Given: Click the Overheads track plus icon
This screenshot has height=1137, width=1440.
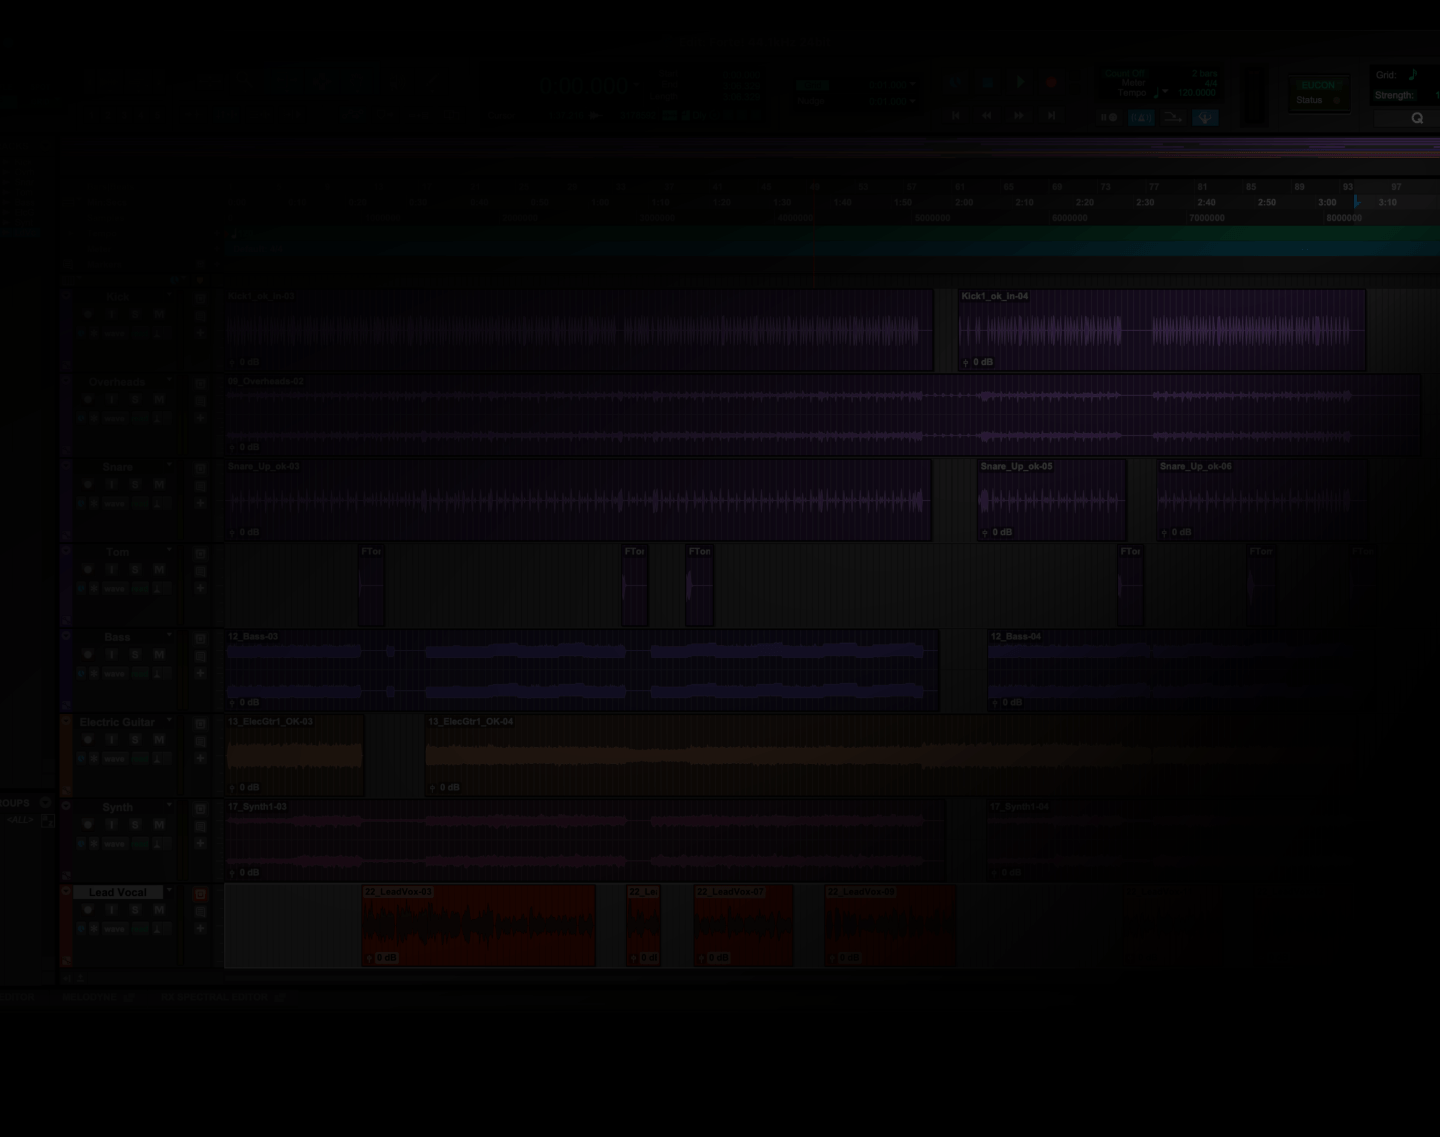Looking at the screenshot, I should coord(200,418).
